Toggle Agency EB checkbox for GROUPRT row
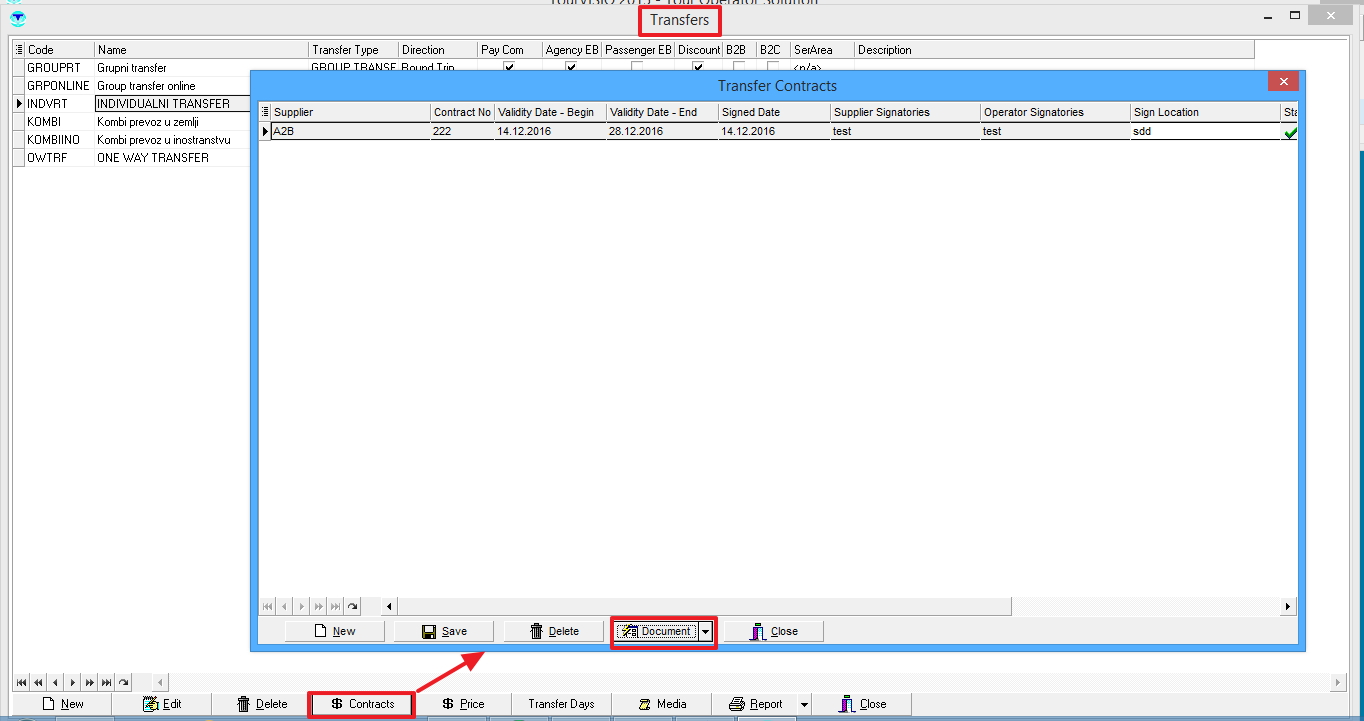This screenshot has width=1364, height=721. pos(571,68)
